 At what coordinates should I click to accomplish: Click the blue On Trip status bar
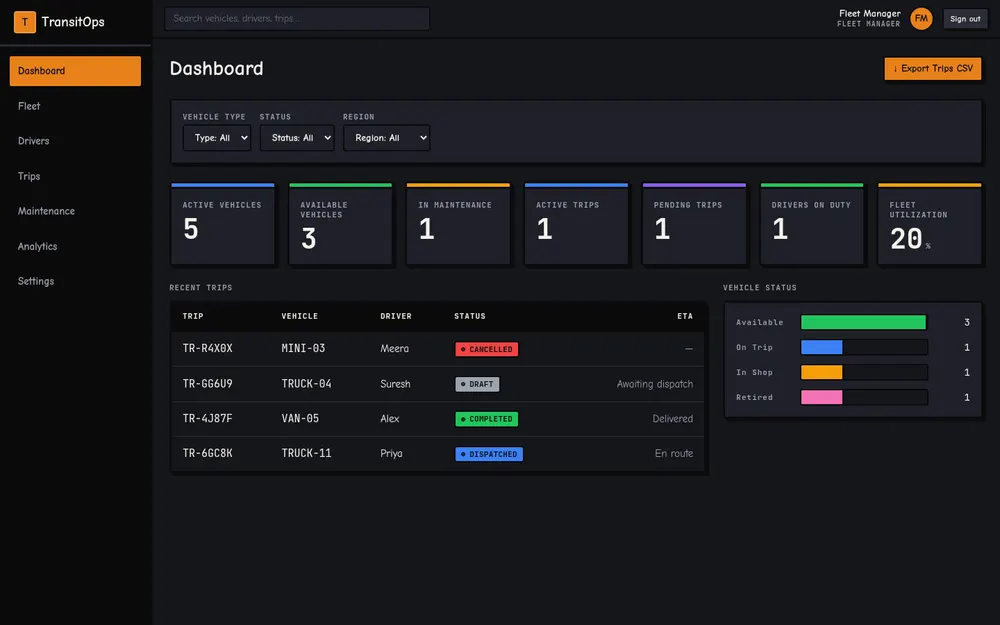tap(822, 347)
